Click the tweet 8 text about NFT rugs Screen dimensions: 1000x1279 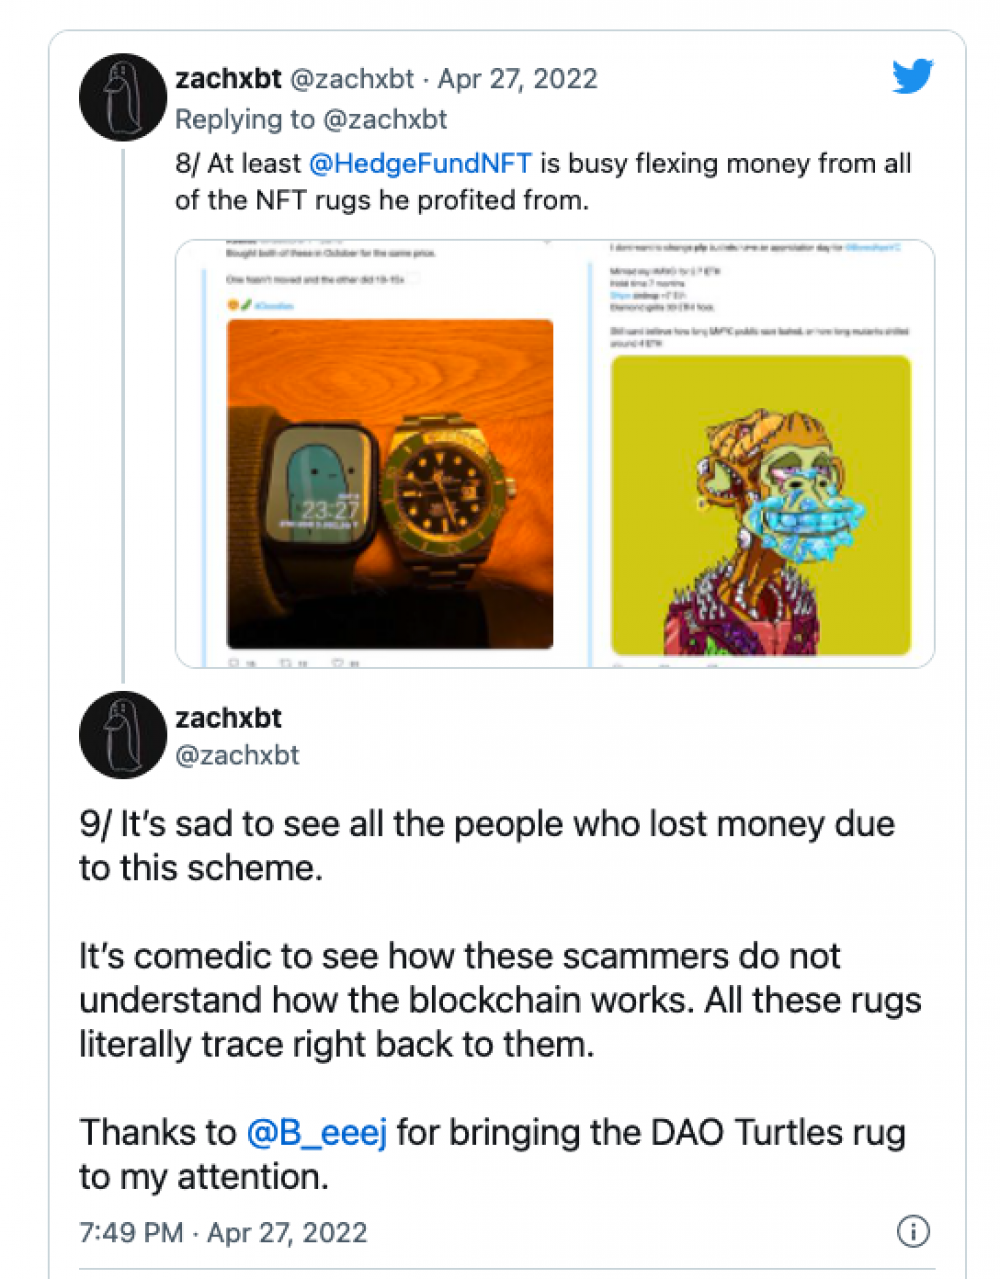(x=543, y=182)
